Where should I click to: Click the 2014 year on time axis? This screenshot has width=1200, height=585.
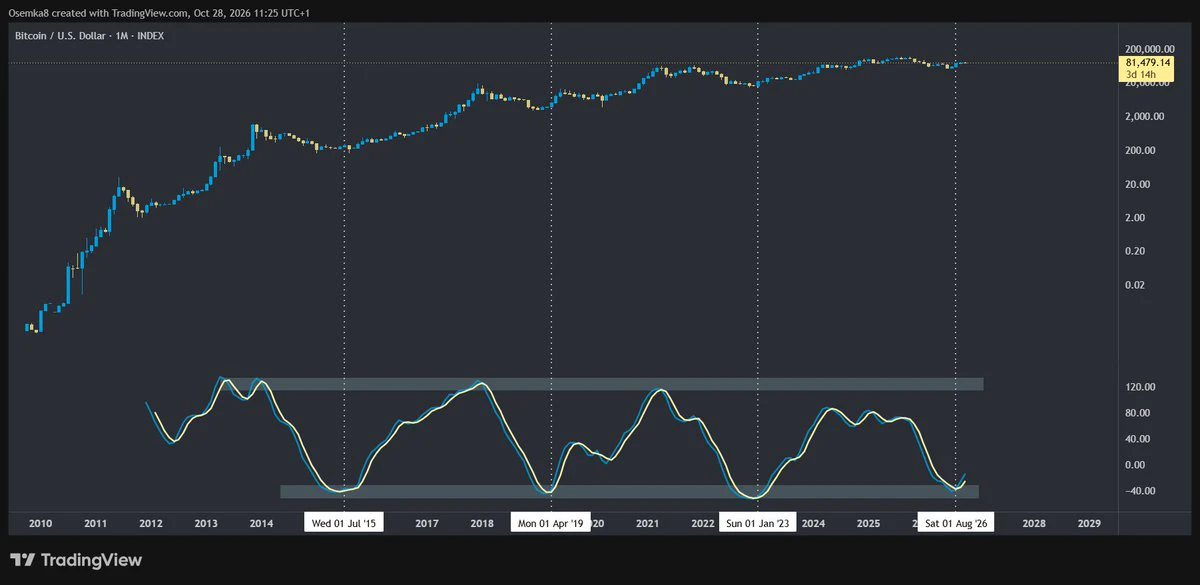(261, 523)
